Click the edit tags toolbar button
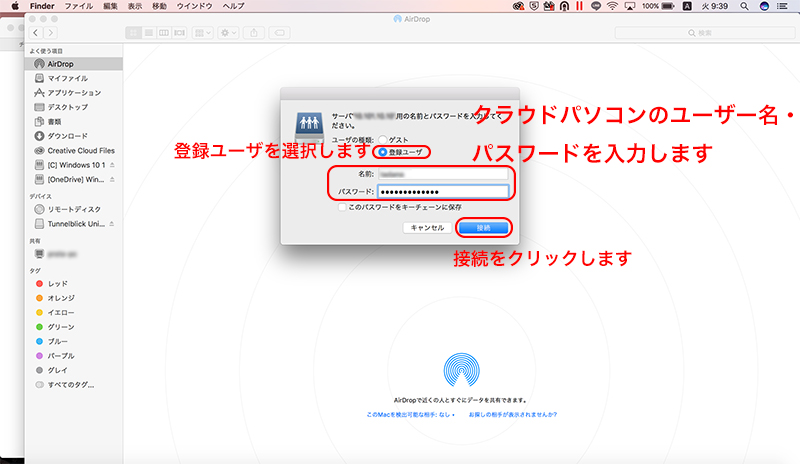Image resolution: width=800 pixels, height=464 pixels. [280, 33]
